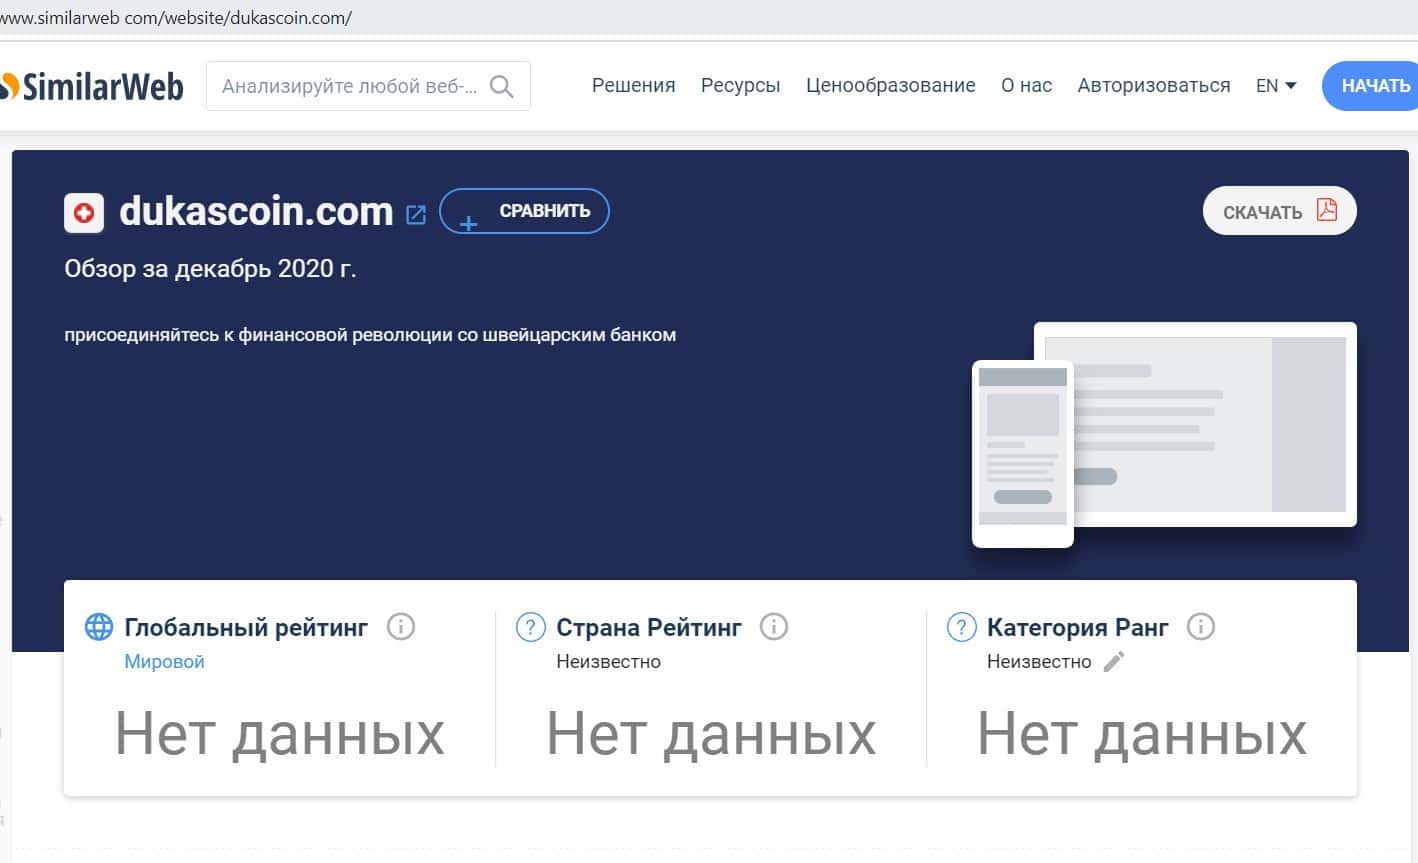Open the EN language dropdown

1276,86
